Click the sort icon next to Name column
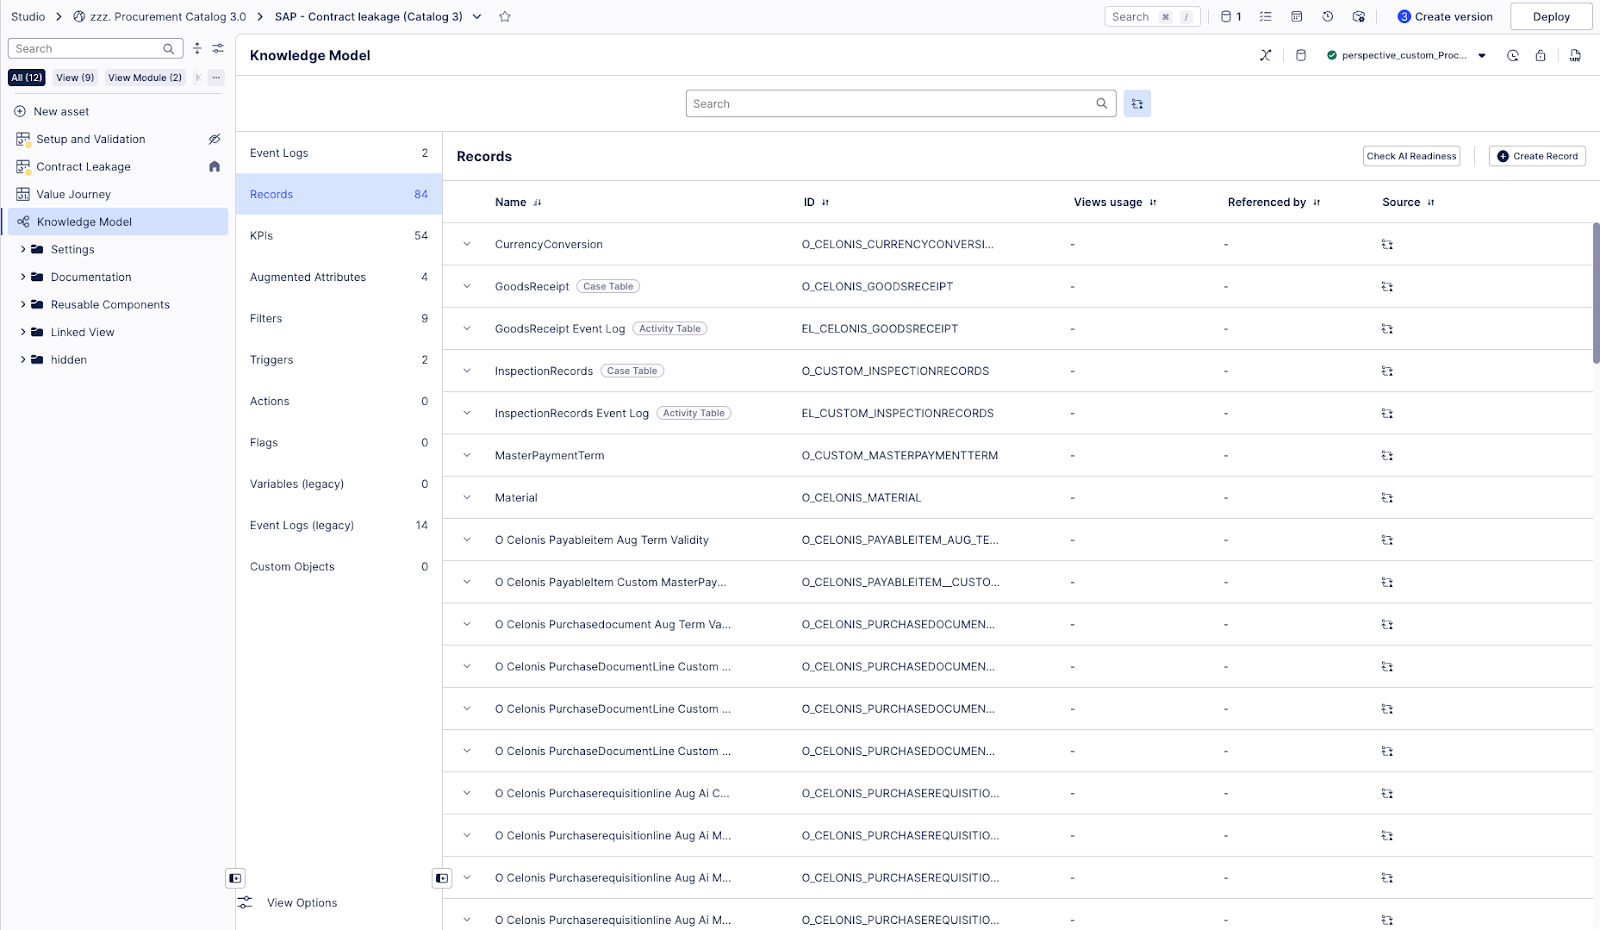The image size is (1600, 930). pos(537,202)
